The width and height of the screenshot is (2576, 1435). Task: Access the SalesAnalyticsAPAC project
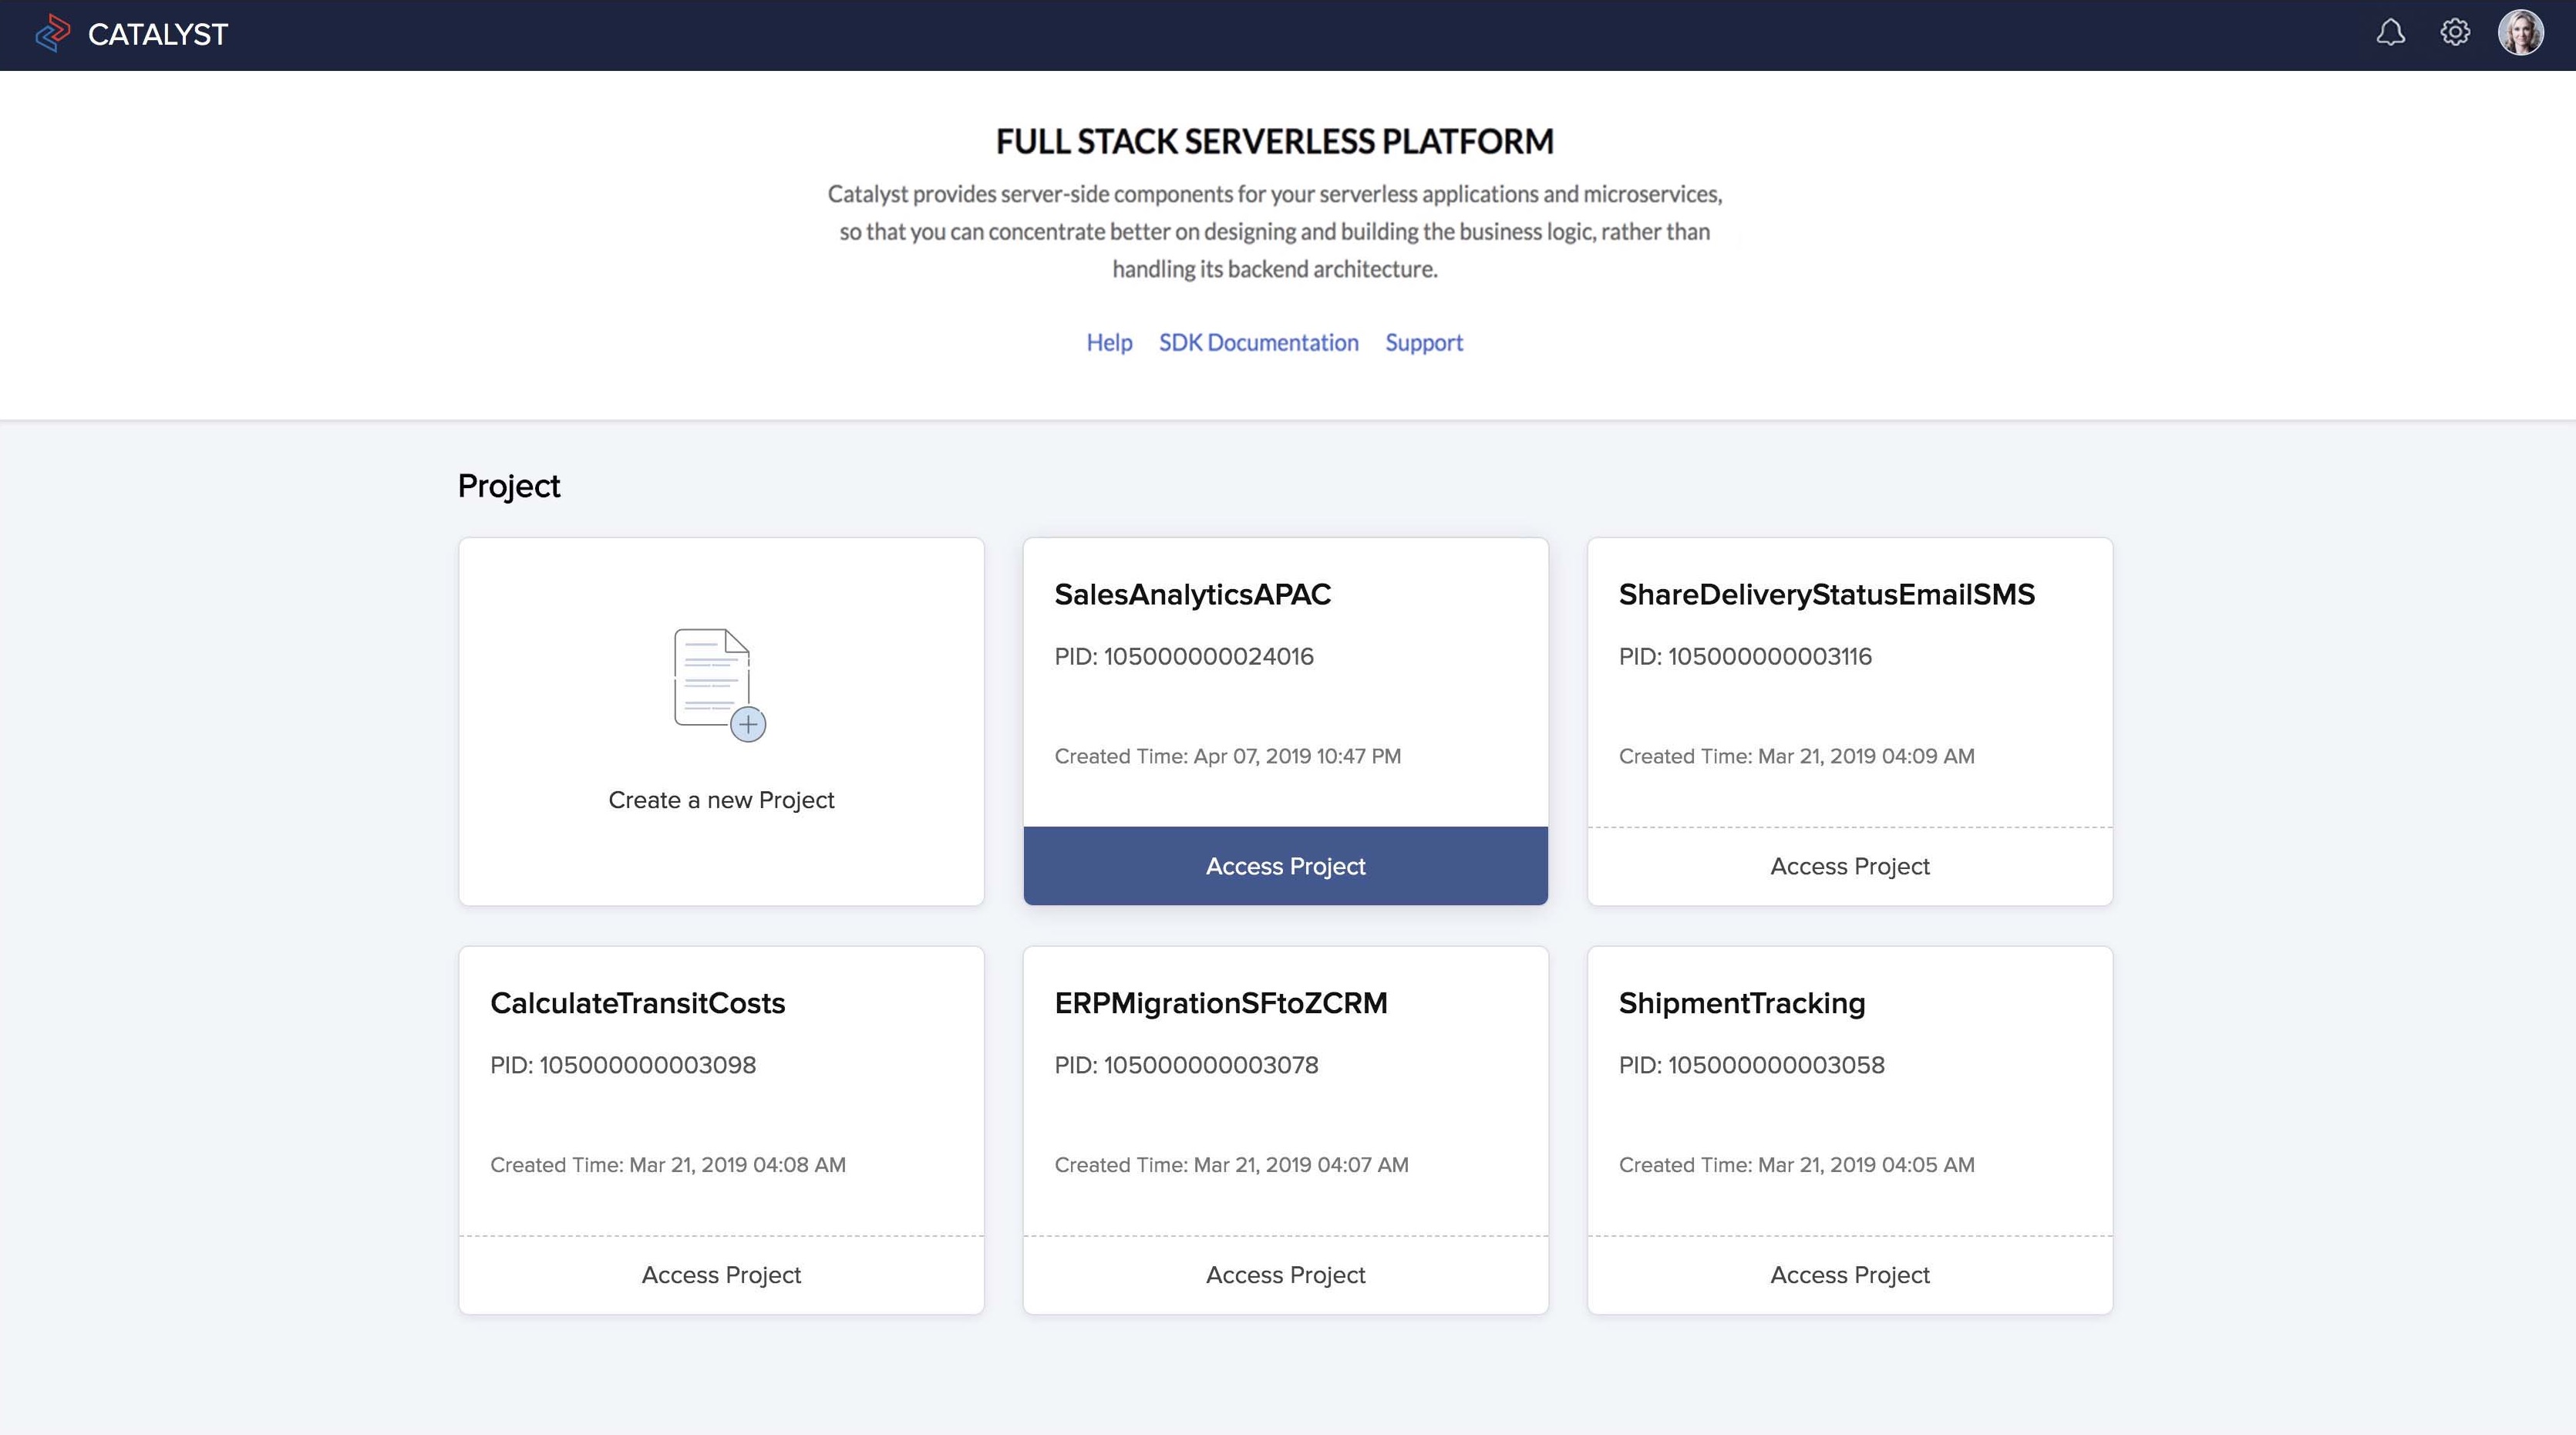click(1285, 866)
